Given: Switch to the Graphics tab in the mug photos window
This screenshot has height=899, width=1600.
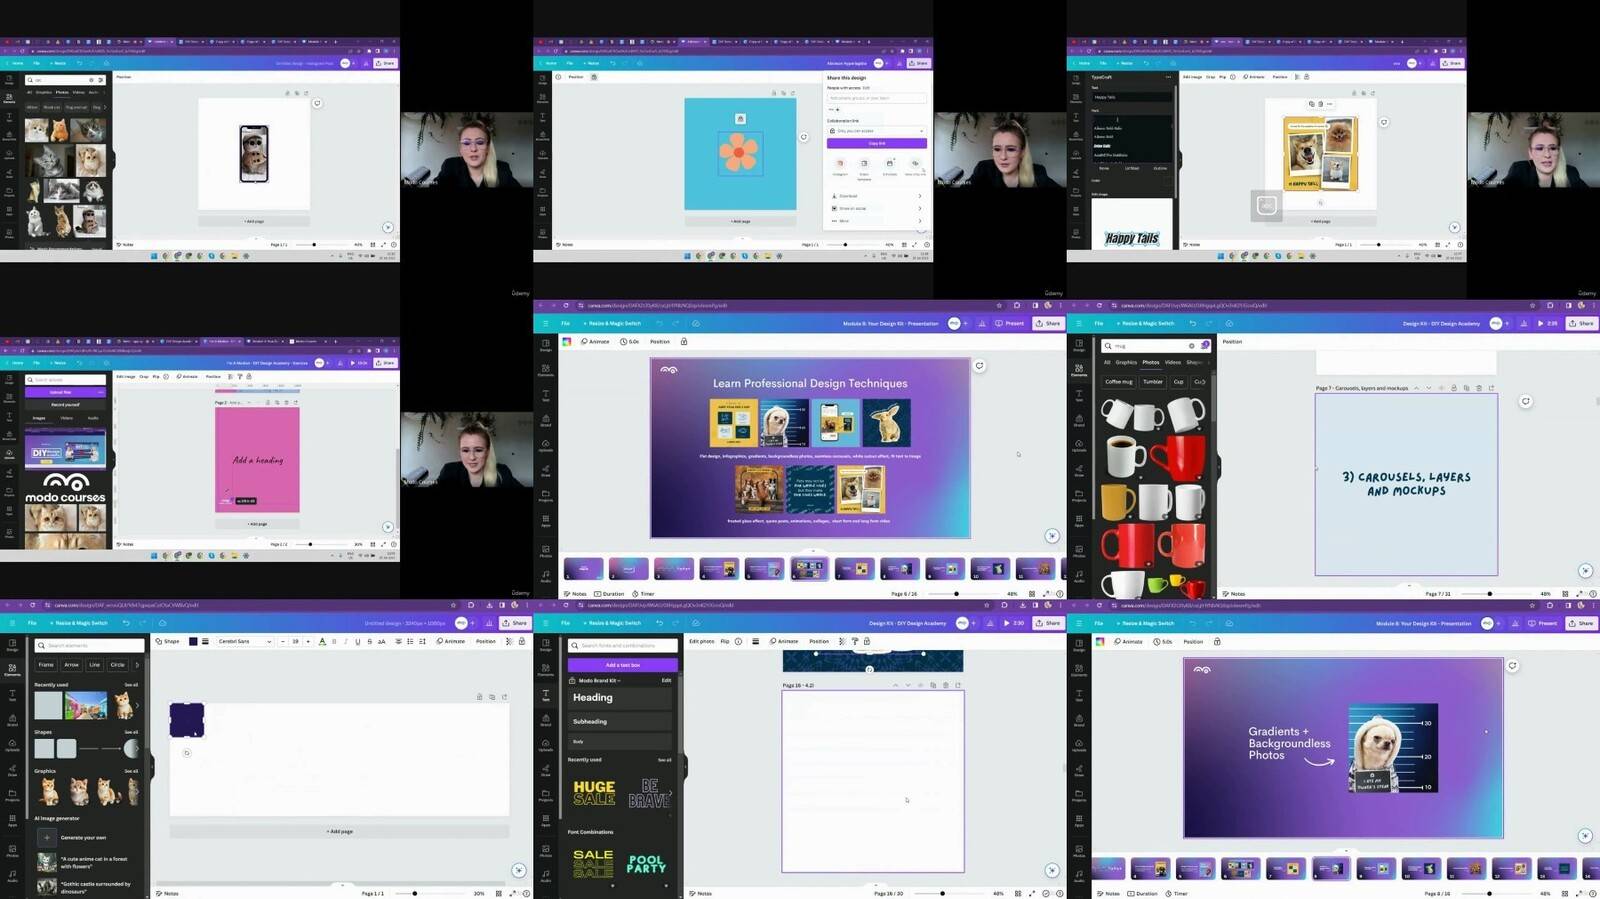Looking at the screenshot, I should tap(1126, 362).
